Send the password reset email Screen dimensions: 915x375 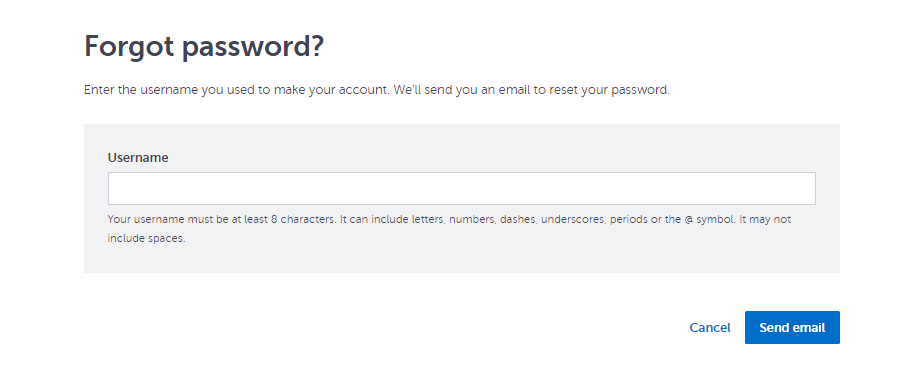[x=792, y=327]
